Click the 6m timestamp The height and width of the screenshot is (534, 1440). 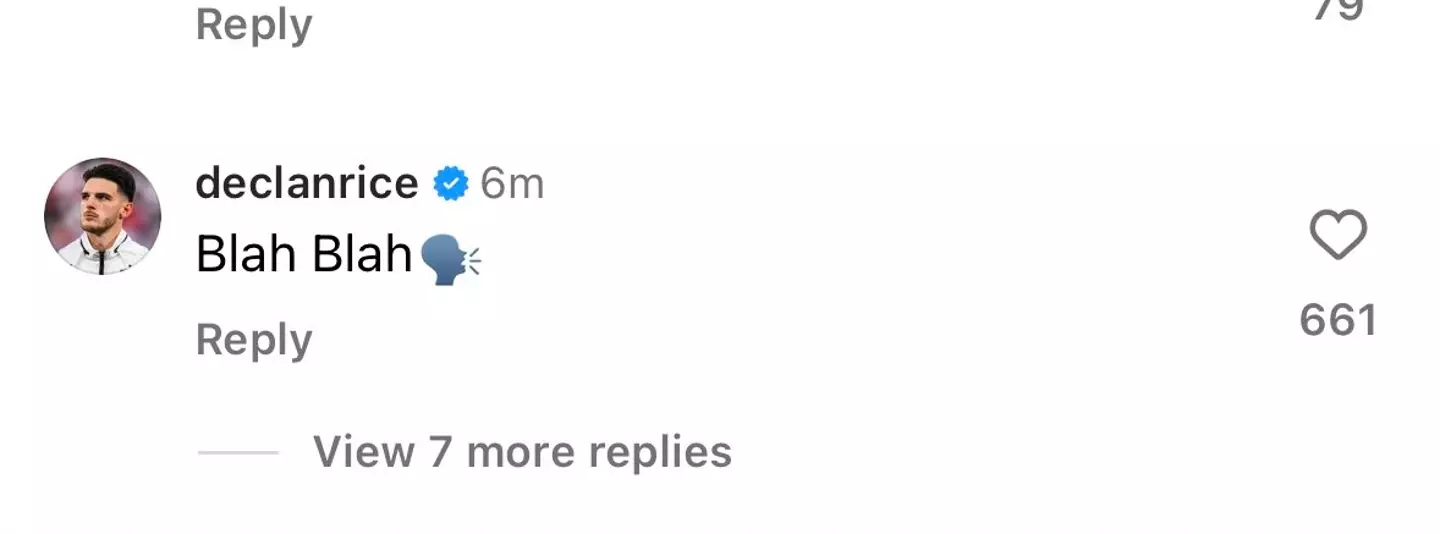(x=511, y=184)
